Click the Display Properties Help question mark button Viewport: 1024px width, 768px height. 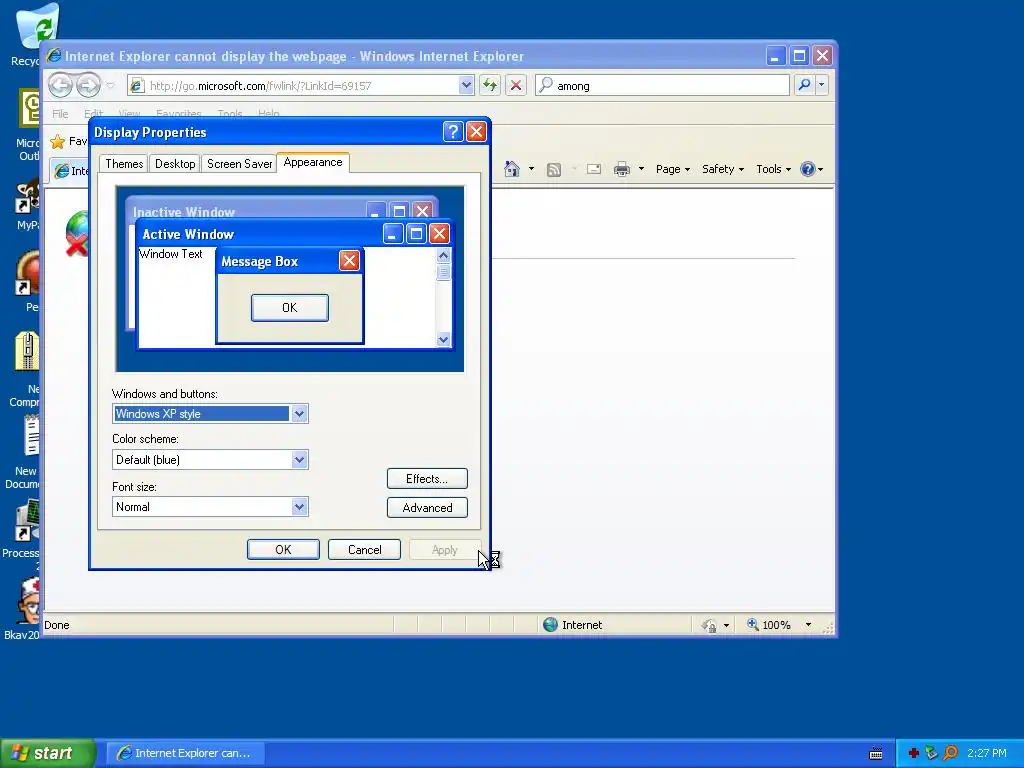click(x=453, y=132)
